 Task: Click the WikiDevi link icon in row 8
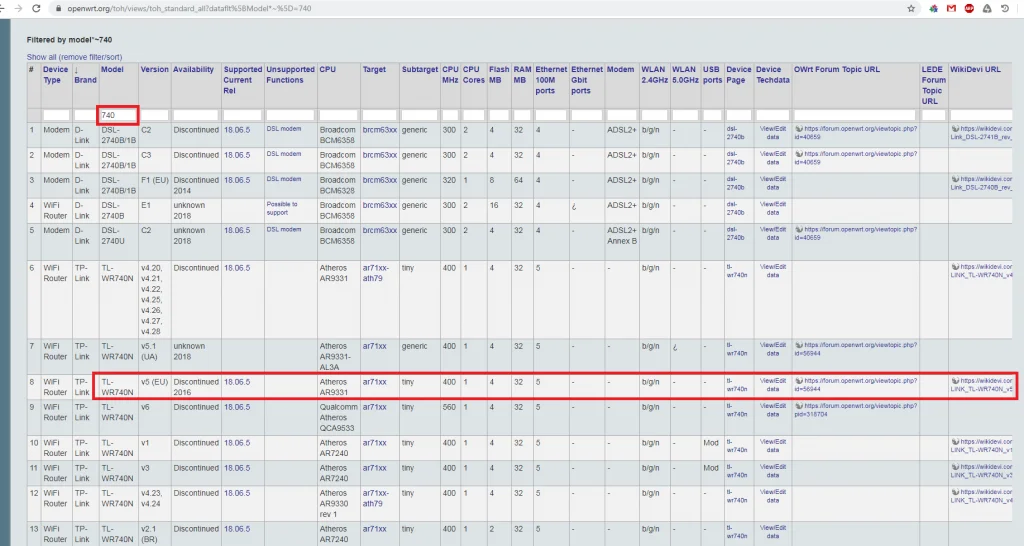[955, 381]
